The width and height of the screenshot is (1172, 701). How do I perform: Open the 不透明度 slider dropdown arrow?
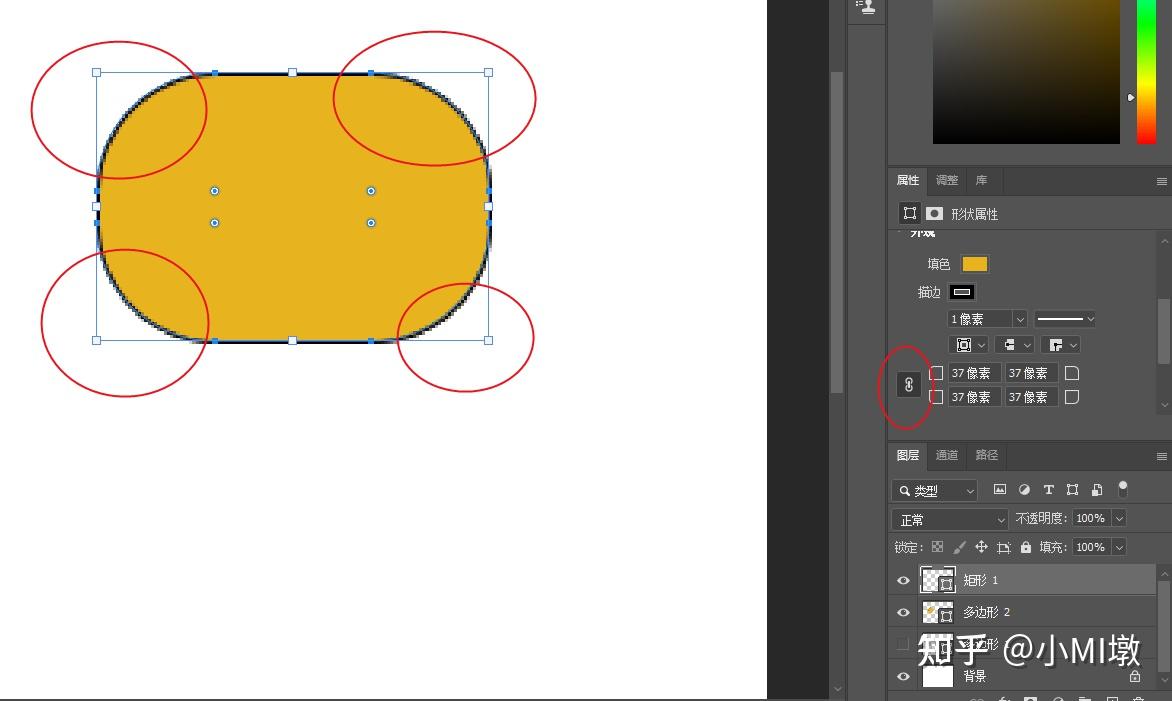point(1120,519)
